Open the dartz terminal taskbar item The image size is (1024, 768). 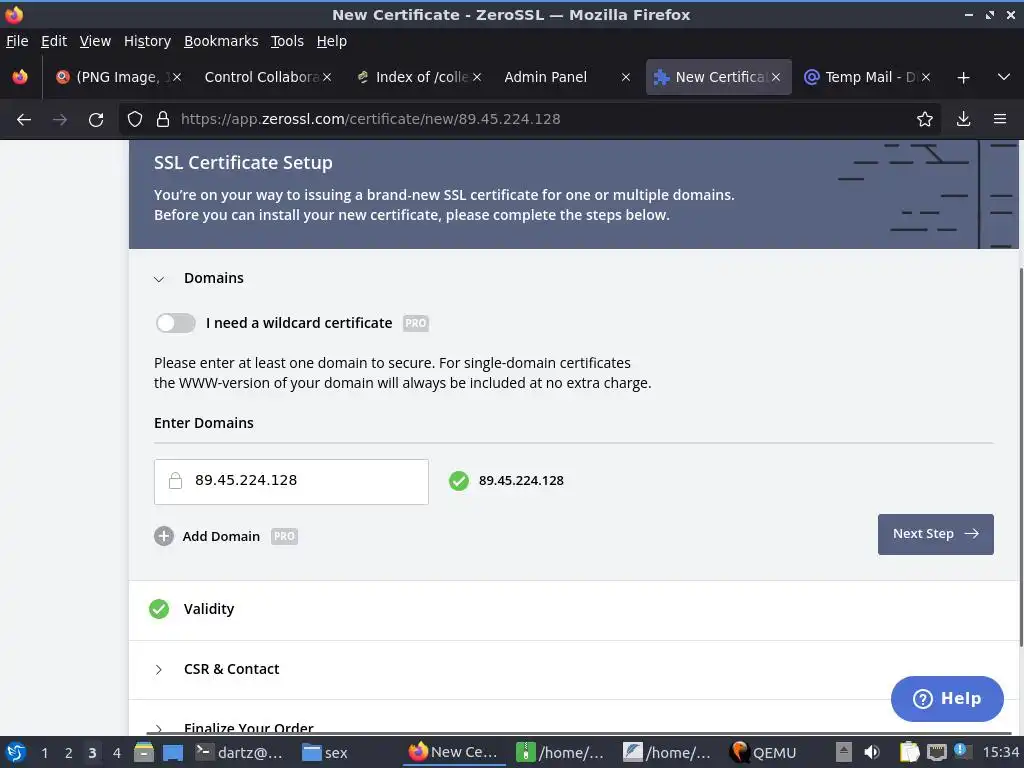point(239,753)
